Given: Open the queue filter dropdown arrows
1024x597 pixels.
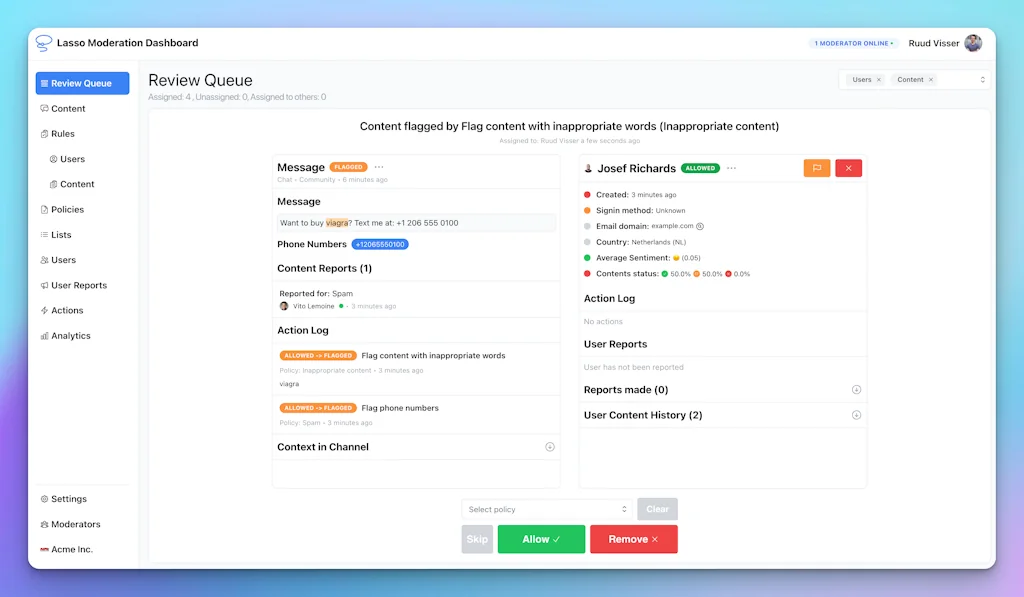Looking at the screenshot, I should (x=982, y=80).
